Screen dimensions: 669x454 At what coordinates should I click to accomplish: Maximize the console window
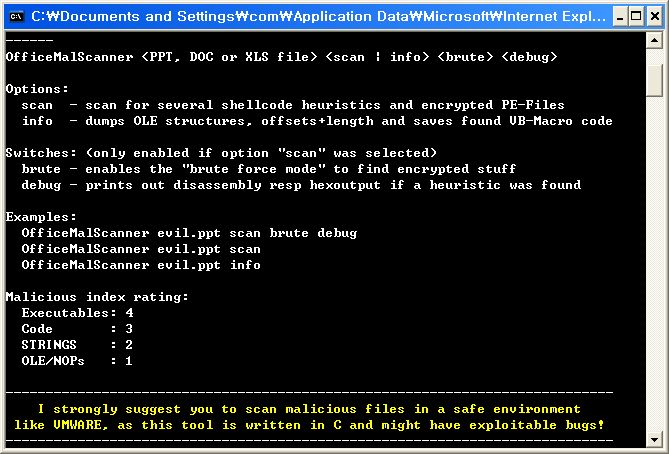636,17
